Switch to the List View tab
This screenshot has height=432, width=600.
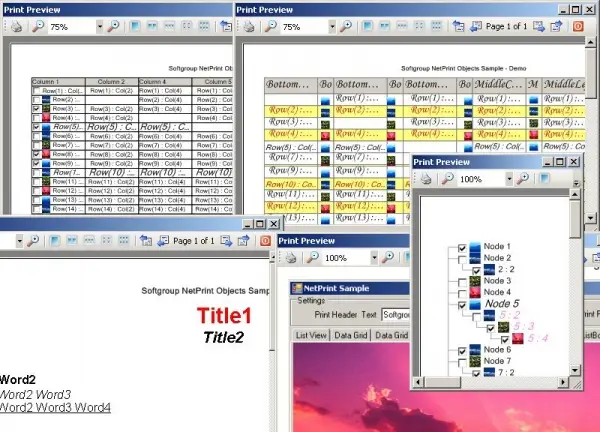(x=311, y=335)
